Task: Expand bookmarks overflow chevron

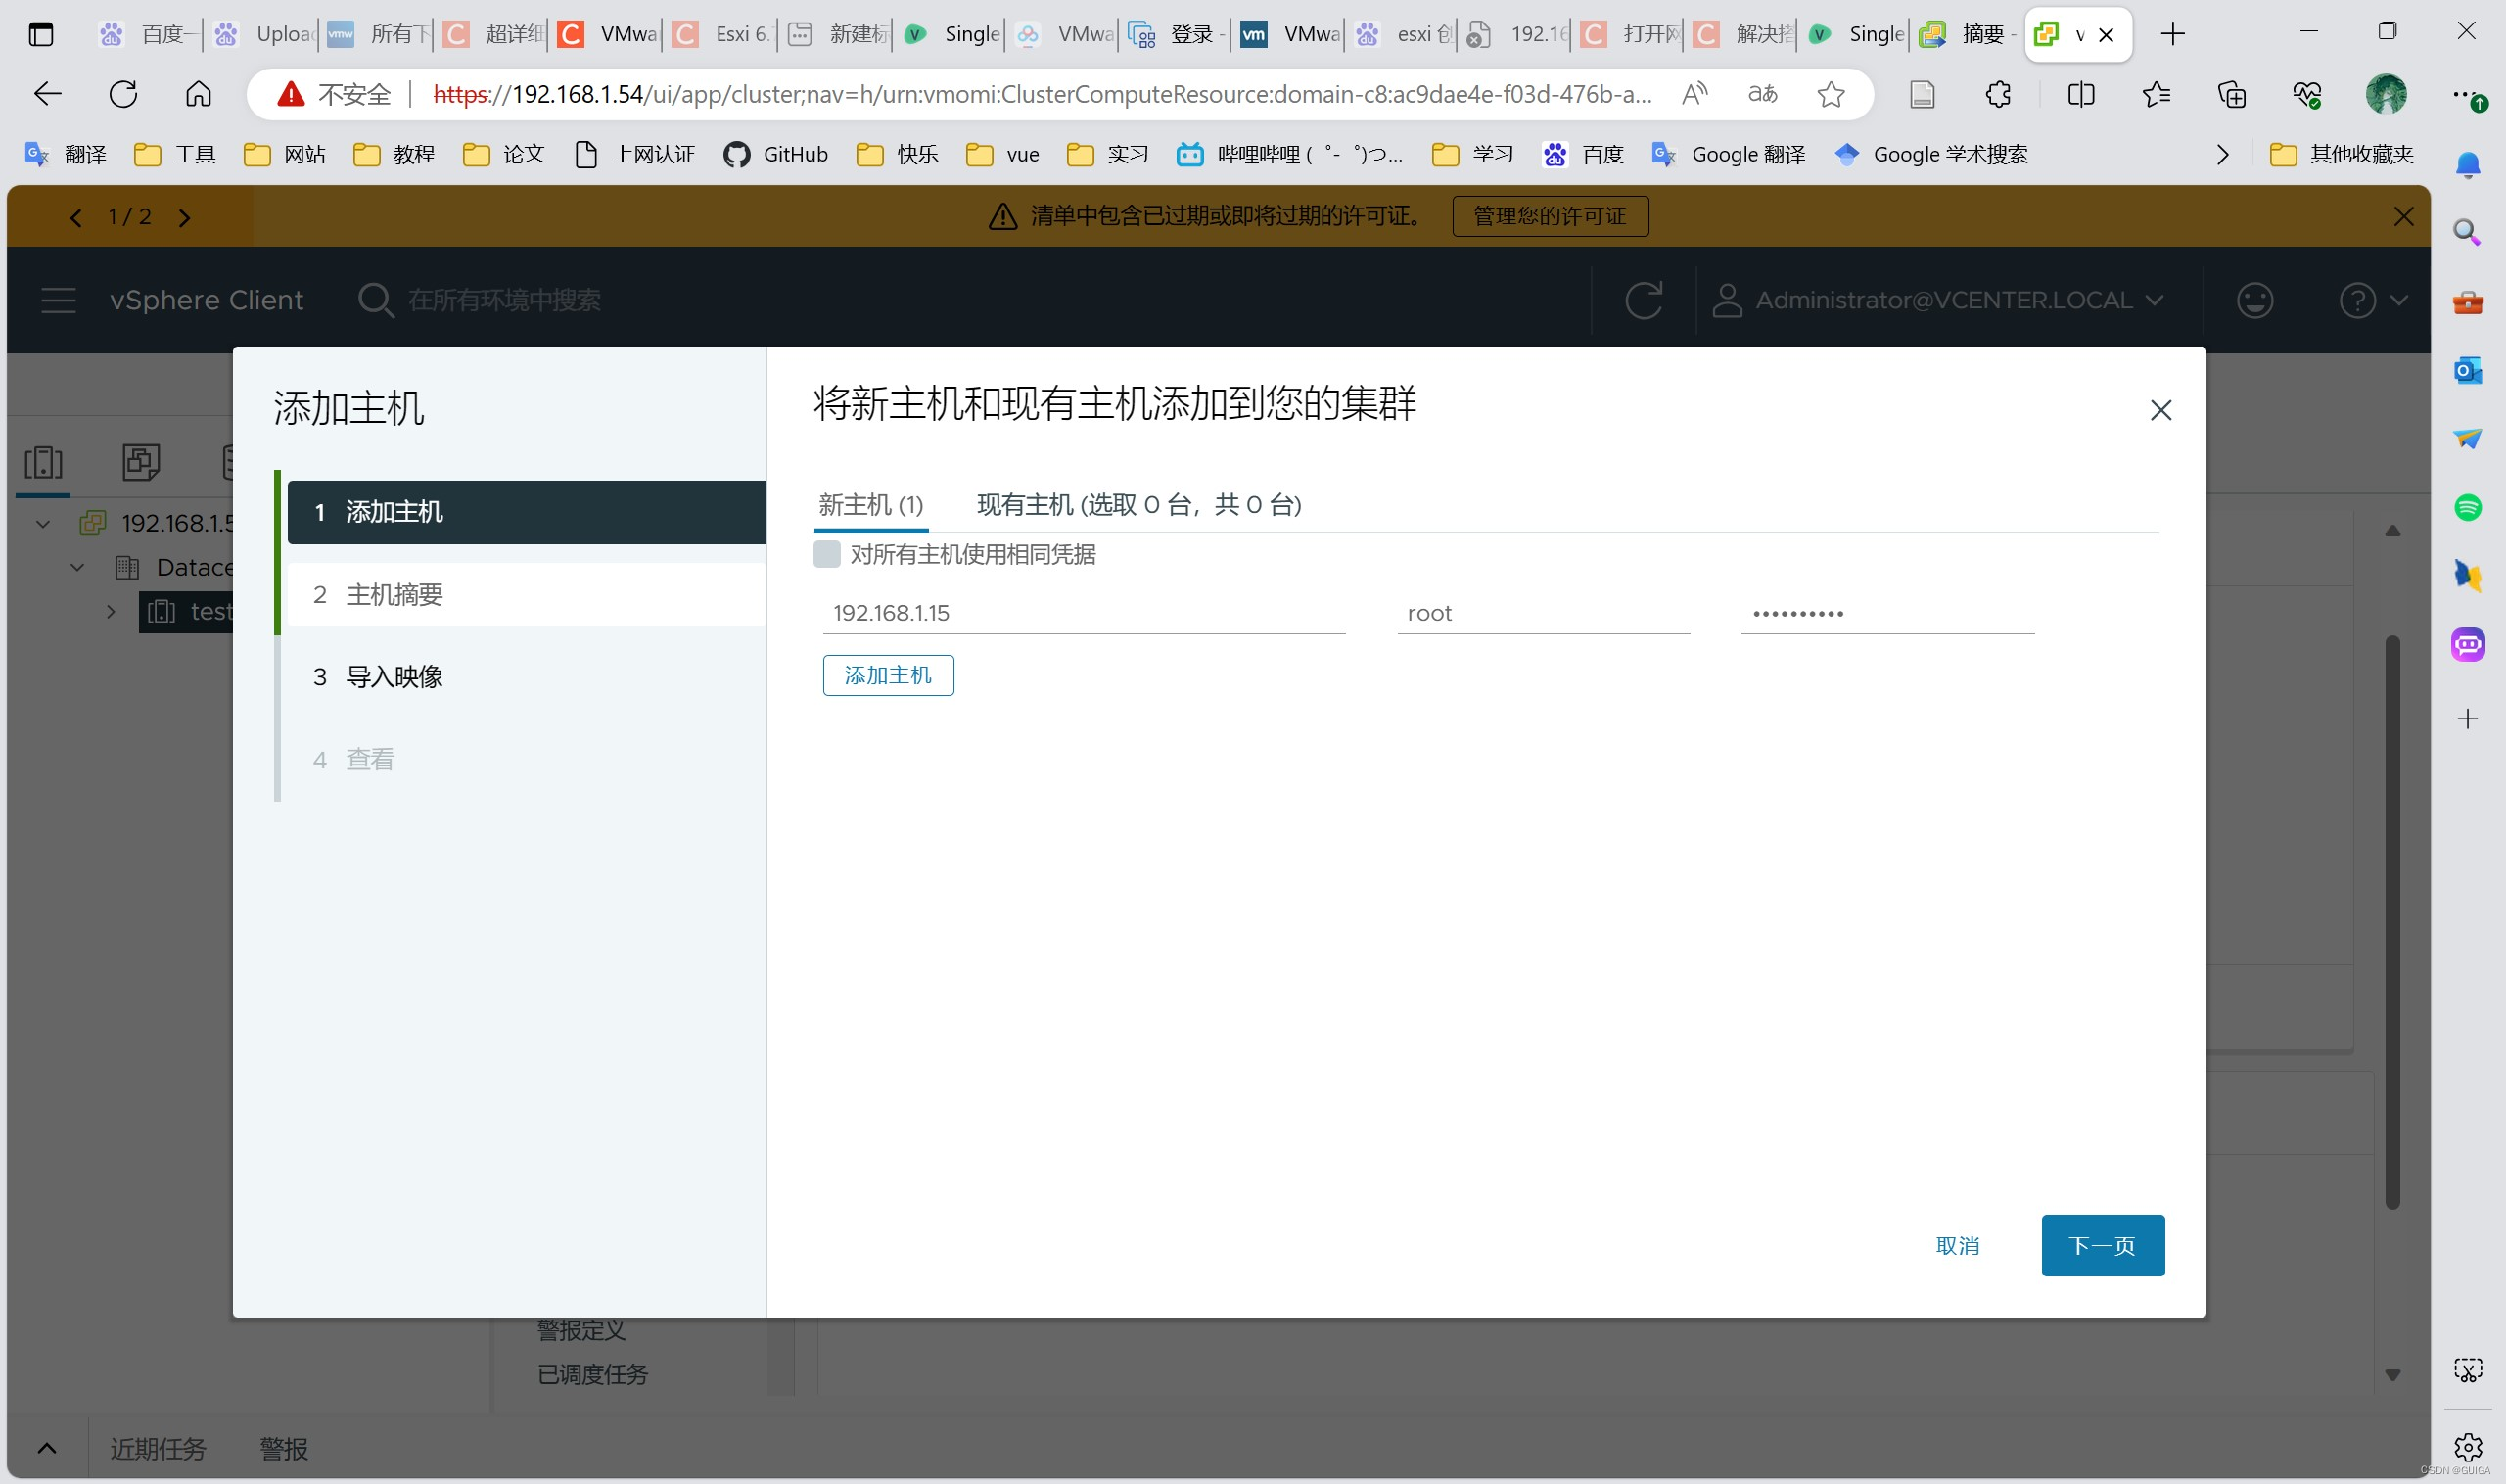Action: click(x=2222, y=154)
